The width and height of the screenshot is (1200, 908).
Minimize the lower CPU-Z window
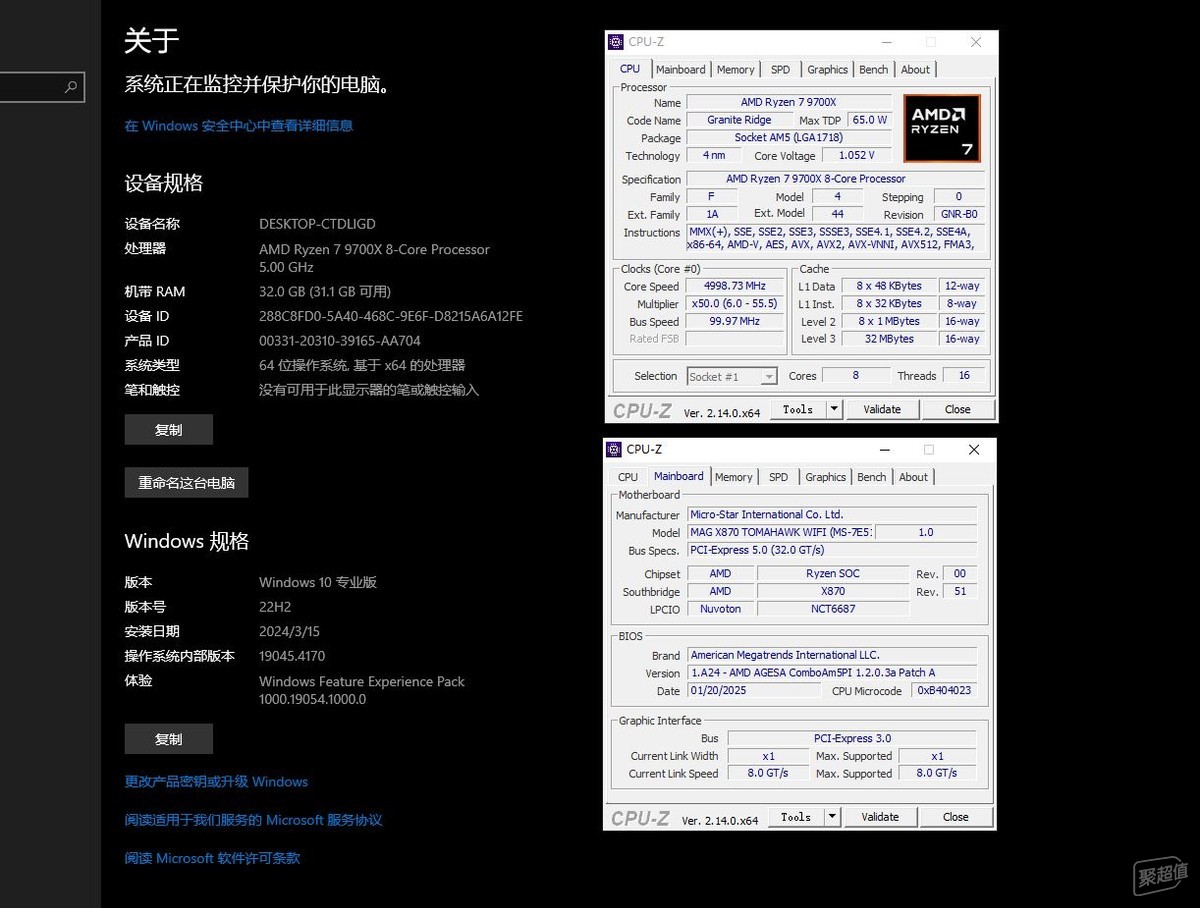883,450
